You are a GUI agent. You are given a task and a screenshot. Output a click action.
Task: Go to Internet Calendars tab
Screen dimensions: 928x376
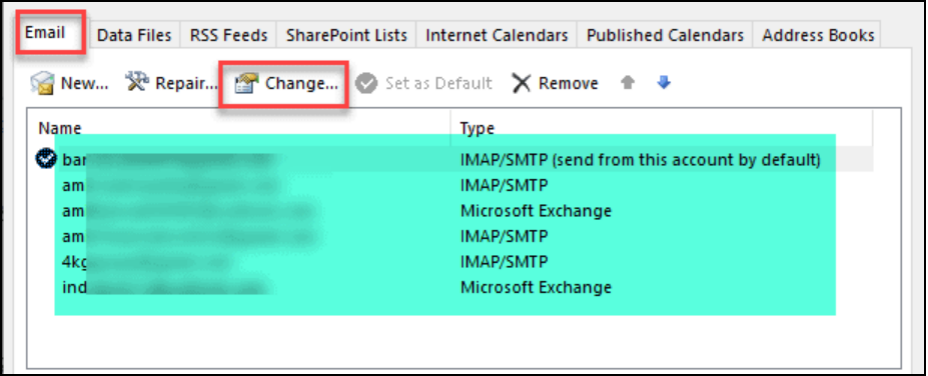tap(497, 36)
